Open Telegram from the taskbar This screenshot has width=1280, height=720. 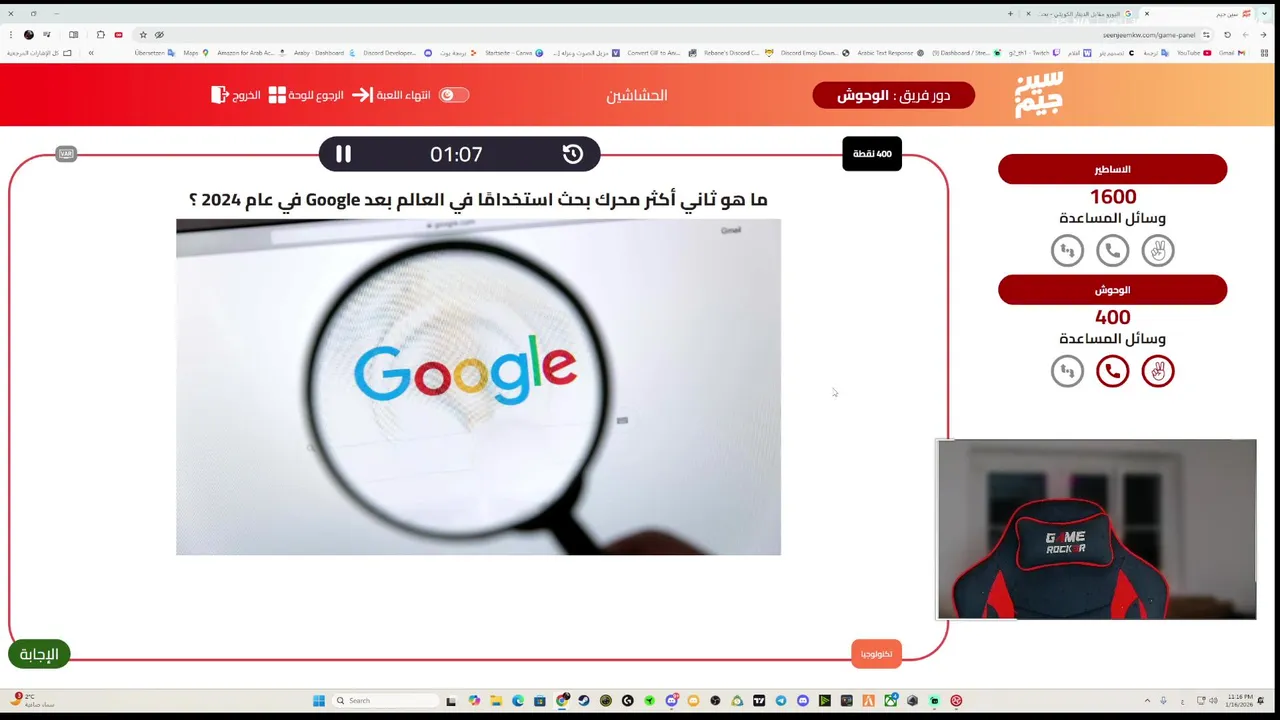781,700
